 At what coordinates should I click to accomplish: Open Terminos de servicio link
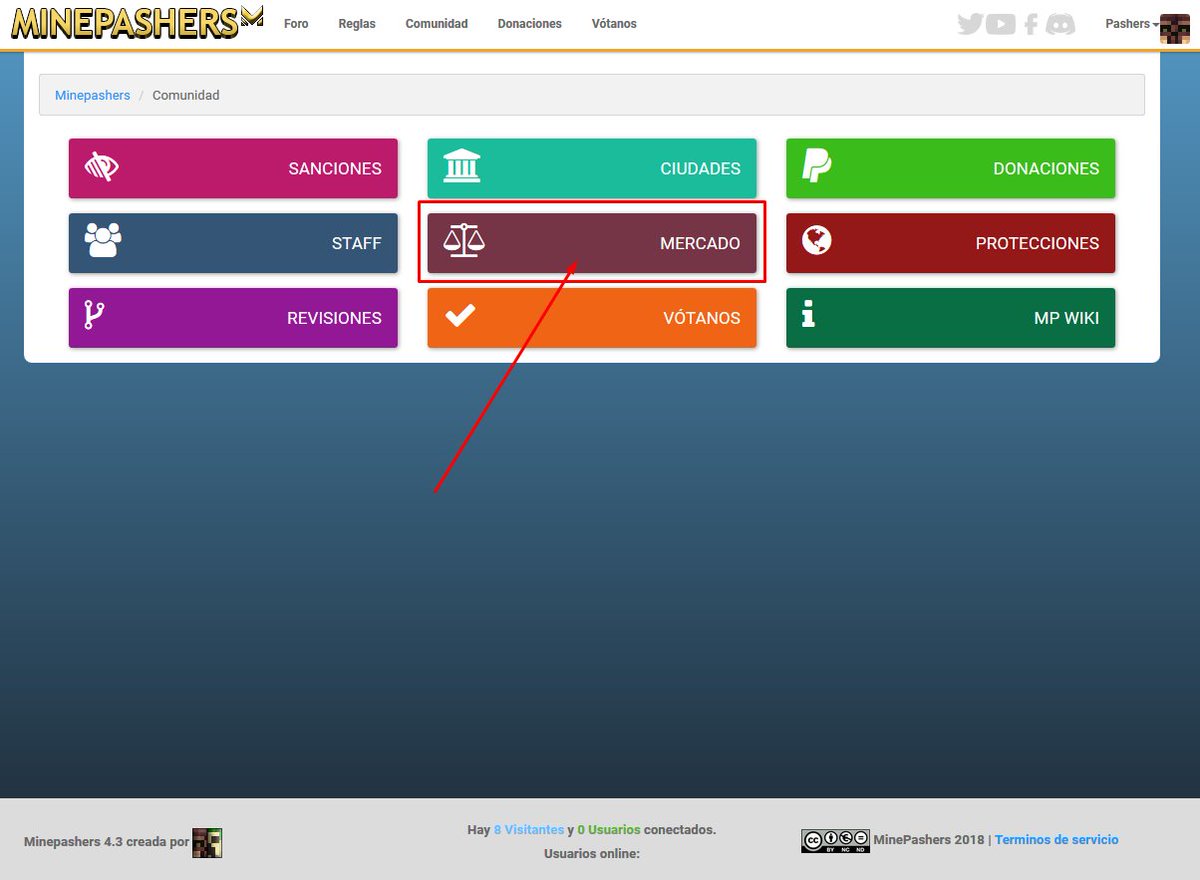[1057, 840]
